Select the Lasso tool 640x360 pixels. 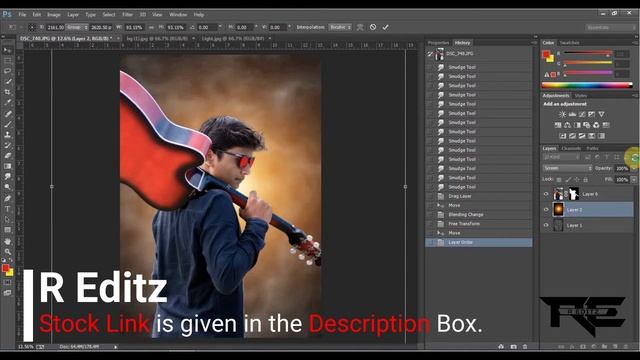[x=7, y=71]
